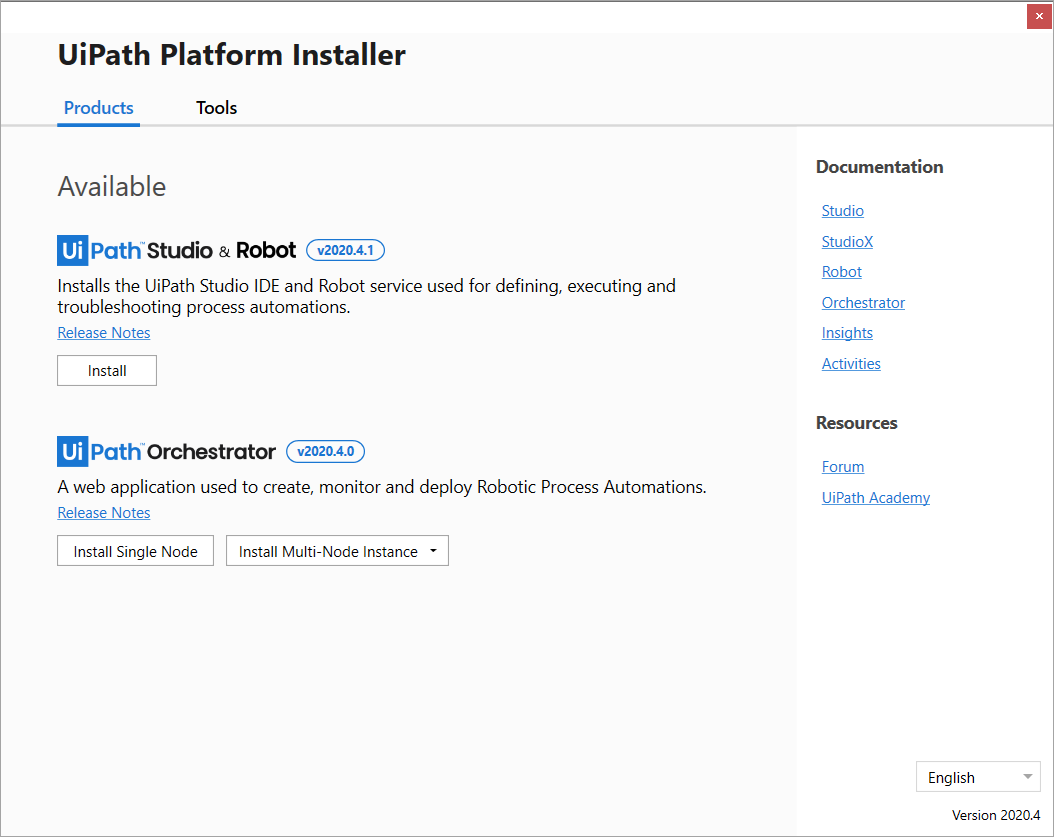Expand the Install Multi-Node Instance dropdown

[433, 551]
